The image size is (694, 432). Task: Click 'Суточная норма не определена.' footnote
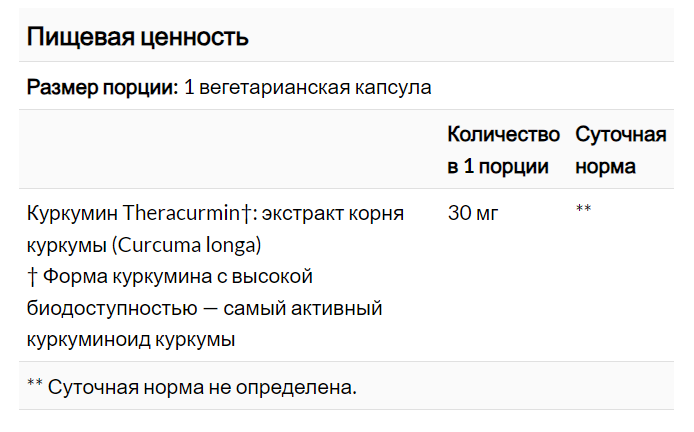pyautogui.click(x=202, y=387)
